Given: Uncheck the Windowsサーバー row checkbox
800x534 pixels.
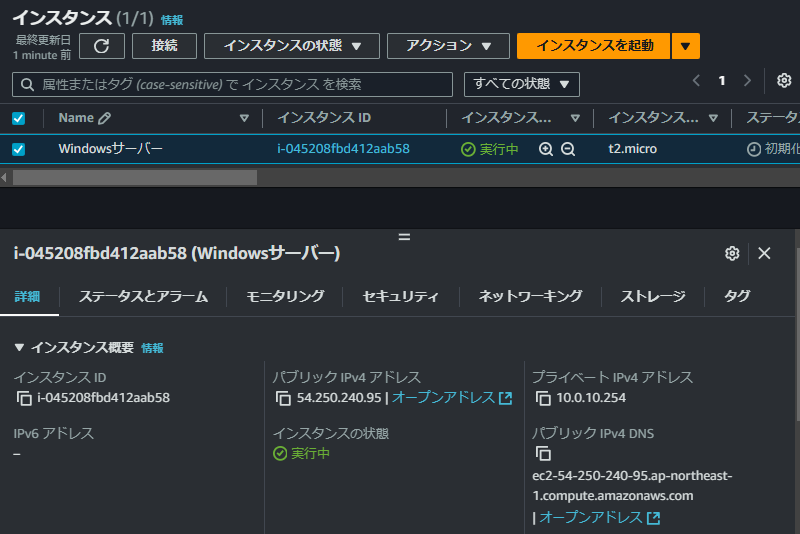Looking at the screenshot, I should point(18,149).
